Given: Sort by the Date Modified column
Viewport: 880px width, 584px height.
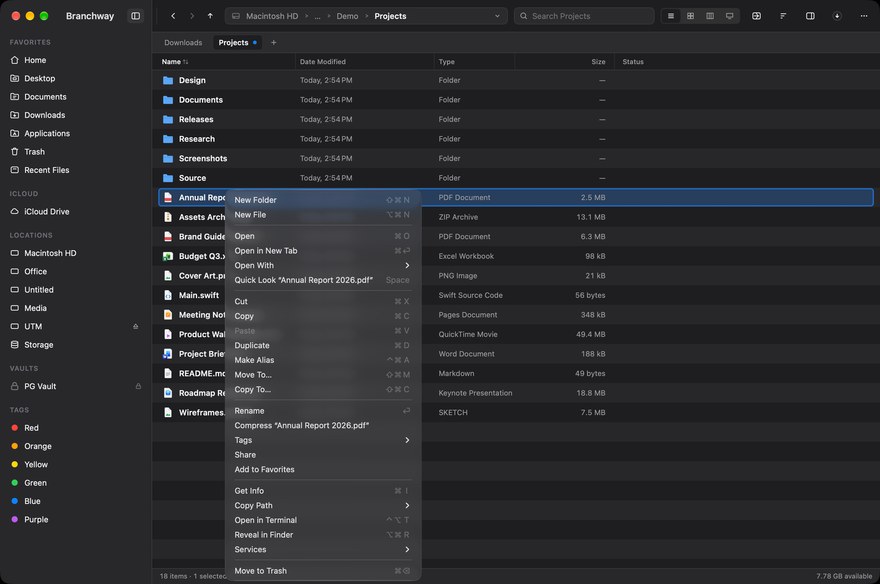Looking at the screenshot, I should point(323,62).
